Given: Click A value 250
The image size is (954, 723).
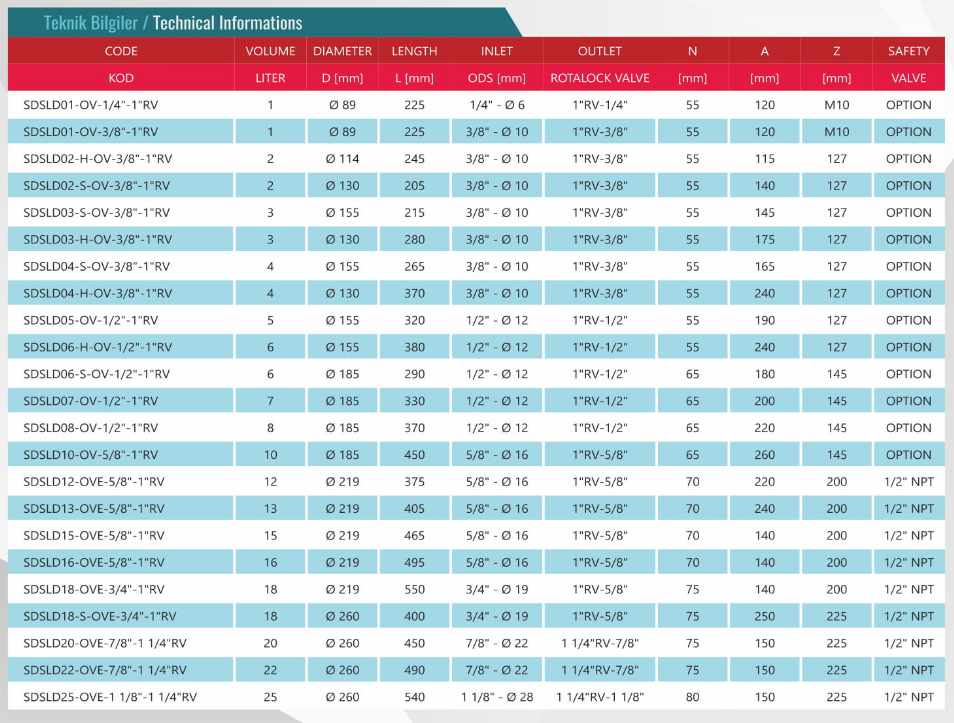Looking at the screenshot, I should coord(765,616).
